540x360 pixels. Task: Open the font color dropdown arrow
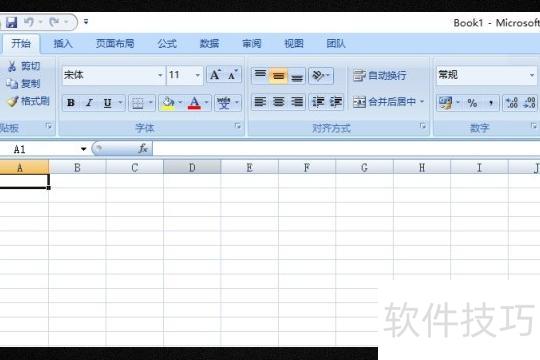coord(207,103)
